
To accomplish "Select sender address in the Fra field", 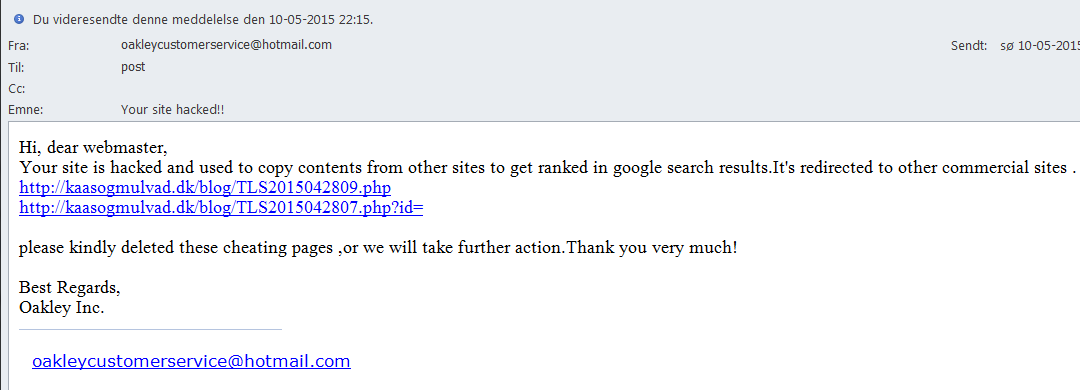I will point(227,45).
